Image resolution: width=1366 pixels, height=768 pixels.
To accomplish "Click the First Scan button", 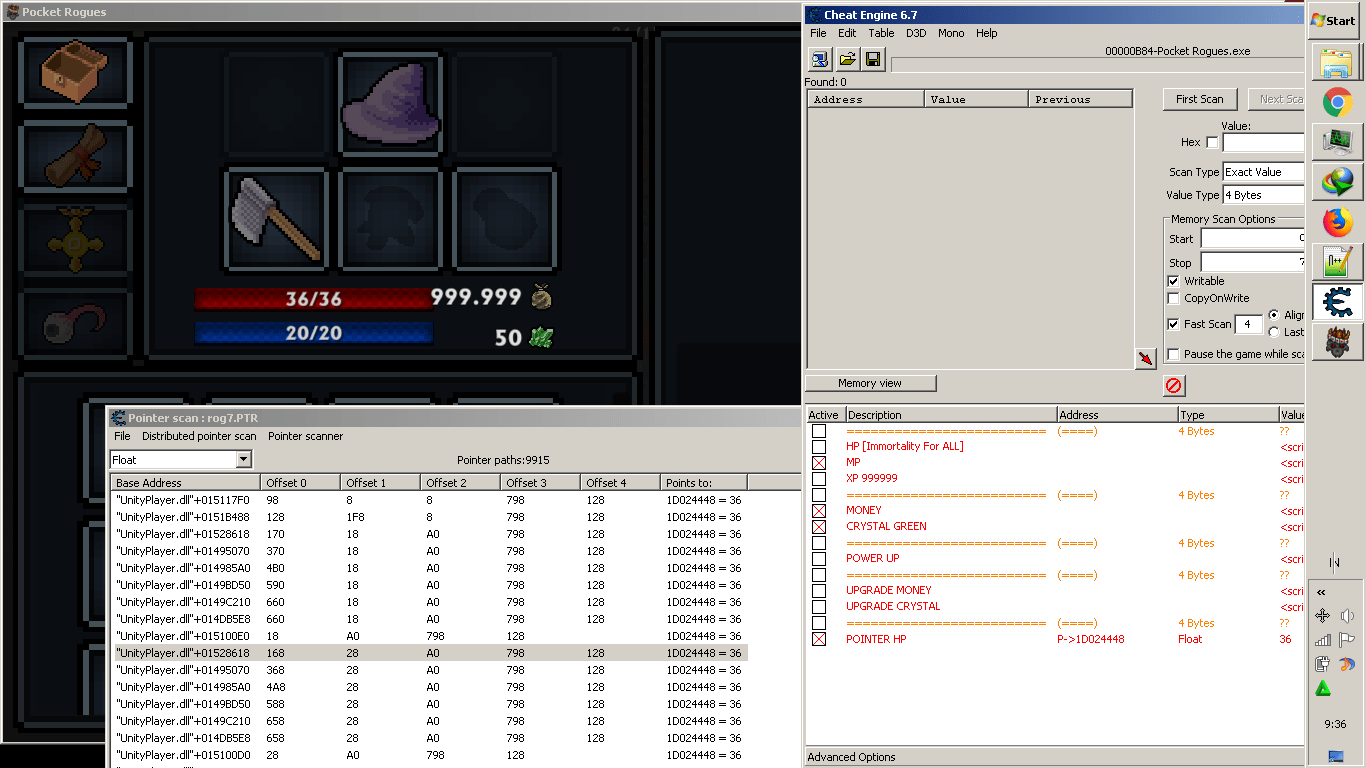I will point(1200,99).
